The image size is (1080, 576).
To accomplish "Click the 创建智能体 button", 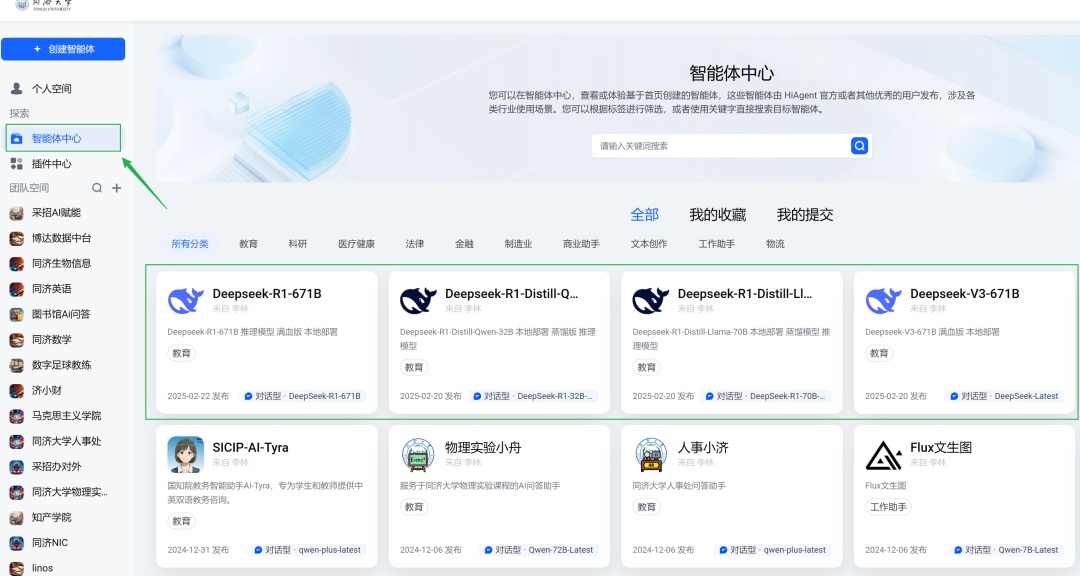I will point(63,49).
